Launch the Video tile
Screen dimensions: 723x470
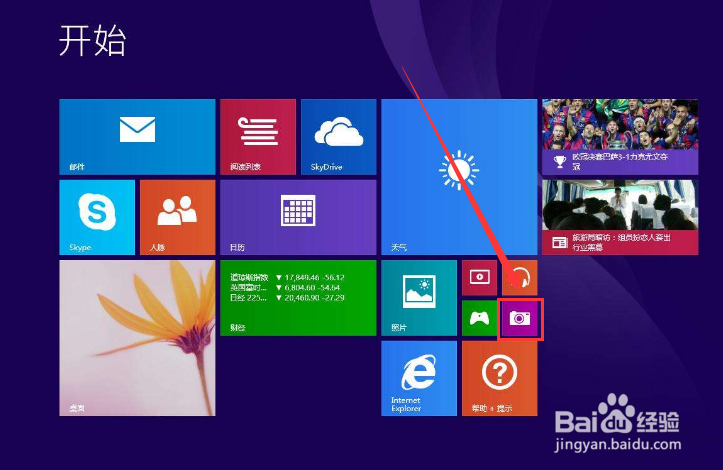tap(480, 278)
